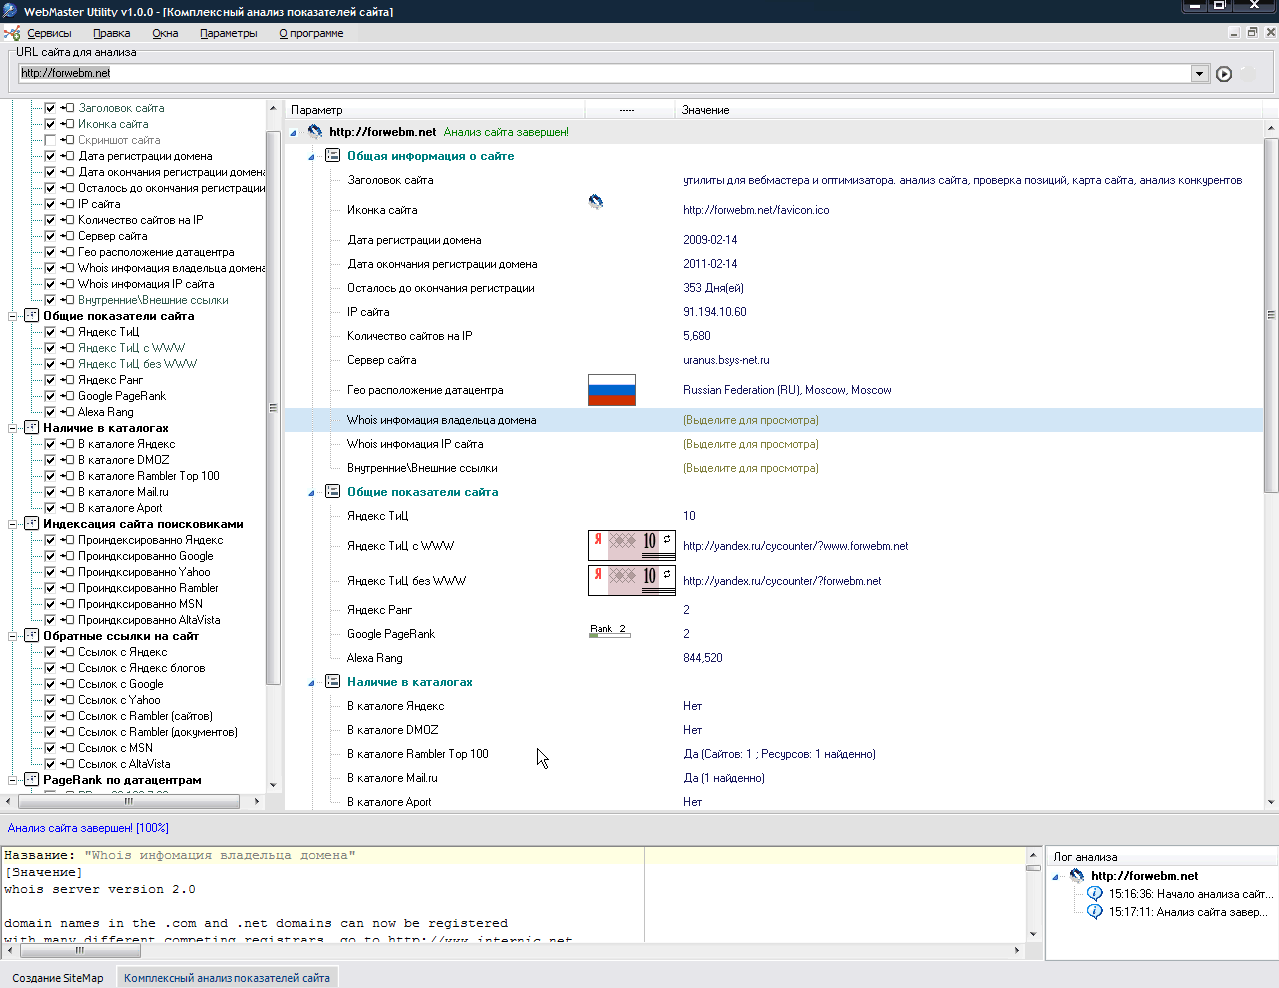Click the Google PageRank bar icon
The width and height of the screenshot is (1279, 988).
coord(609,632)
